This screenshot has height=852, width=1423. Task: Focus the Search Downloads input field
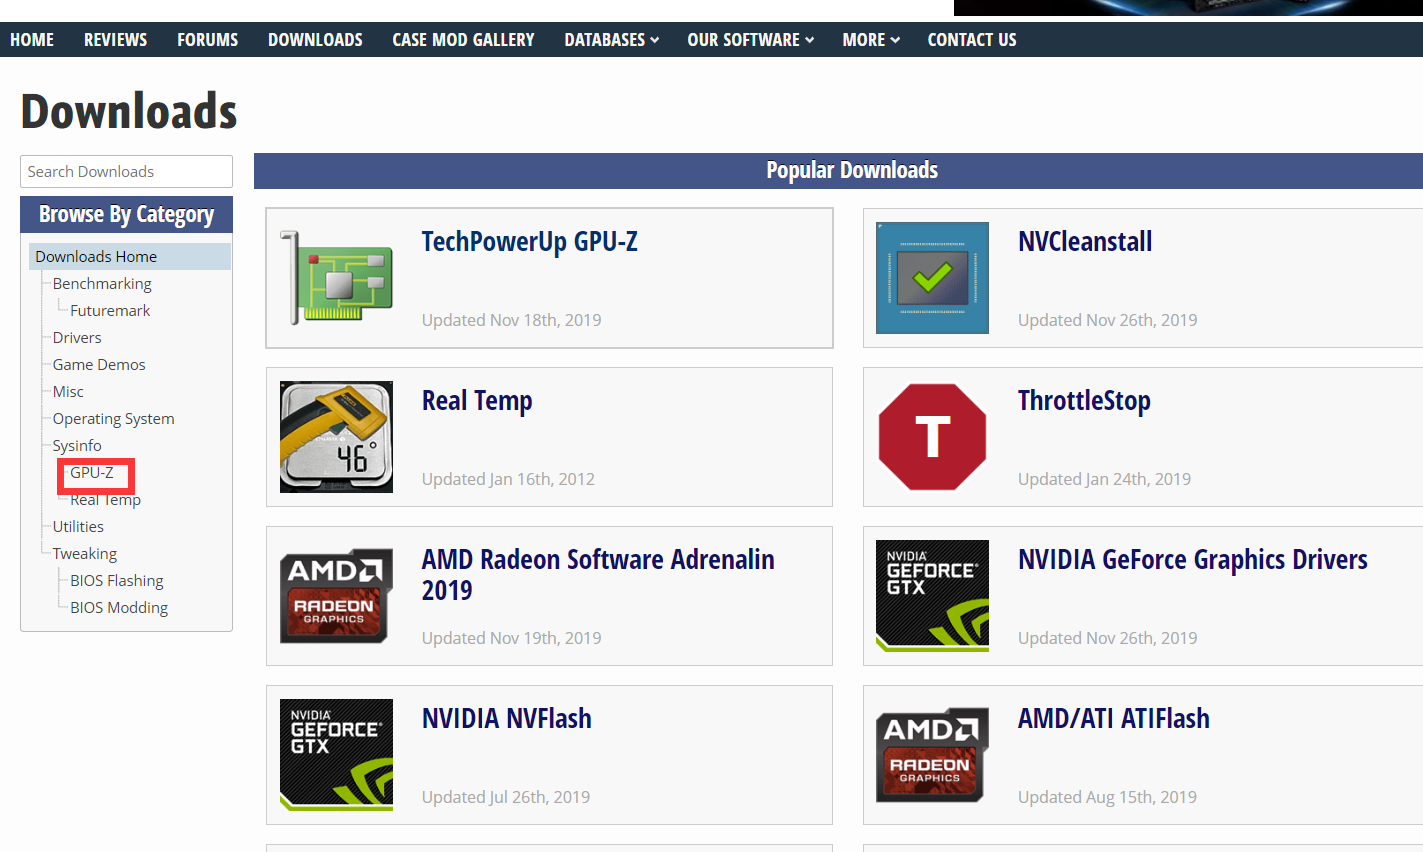pos(126,171)
